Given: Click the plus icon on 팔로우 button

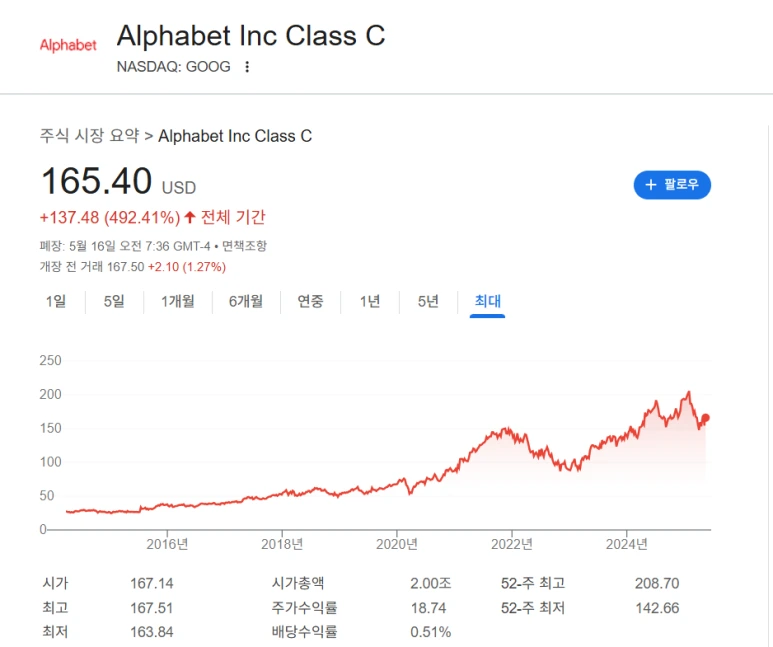Looking at the screenshot, I should pyautogui.click(x=650, y=185).
